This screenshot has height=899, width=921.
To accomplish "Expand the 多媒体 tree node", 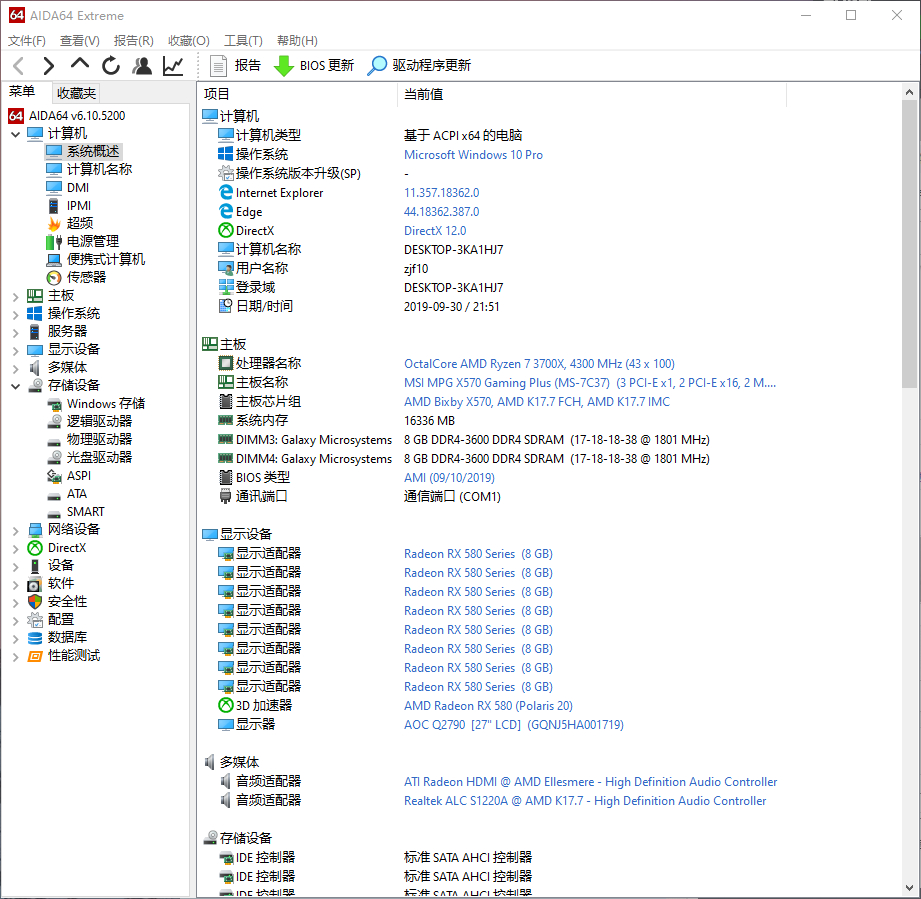I will (x=15, y=368).
